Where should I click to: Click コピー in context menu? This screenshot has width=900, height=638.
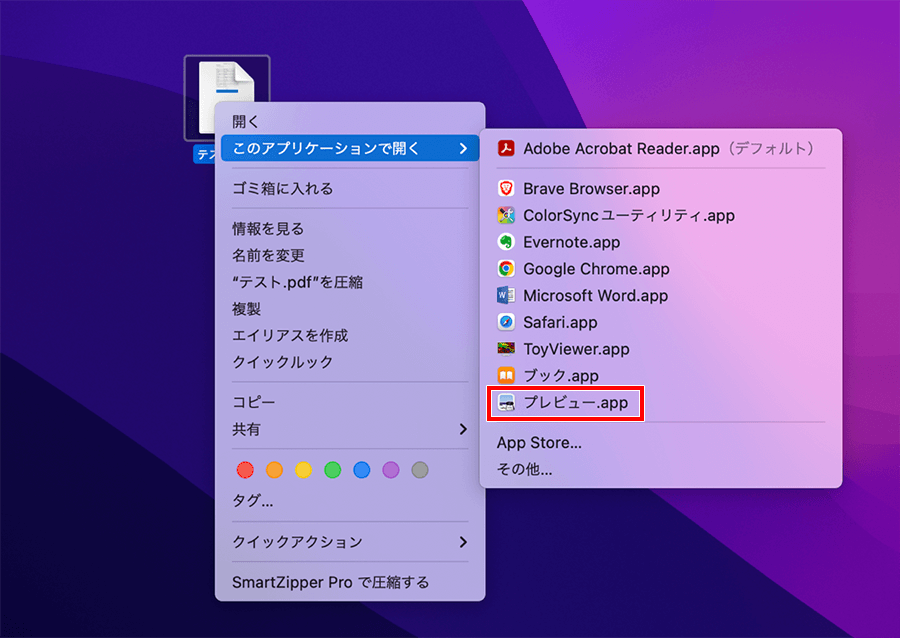pyautogui.click(x=350, y=402)
